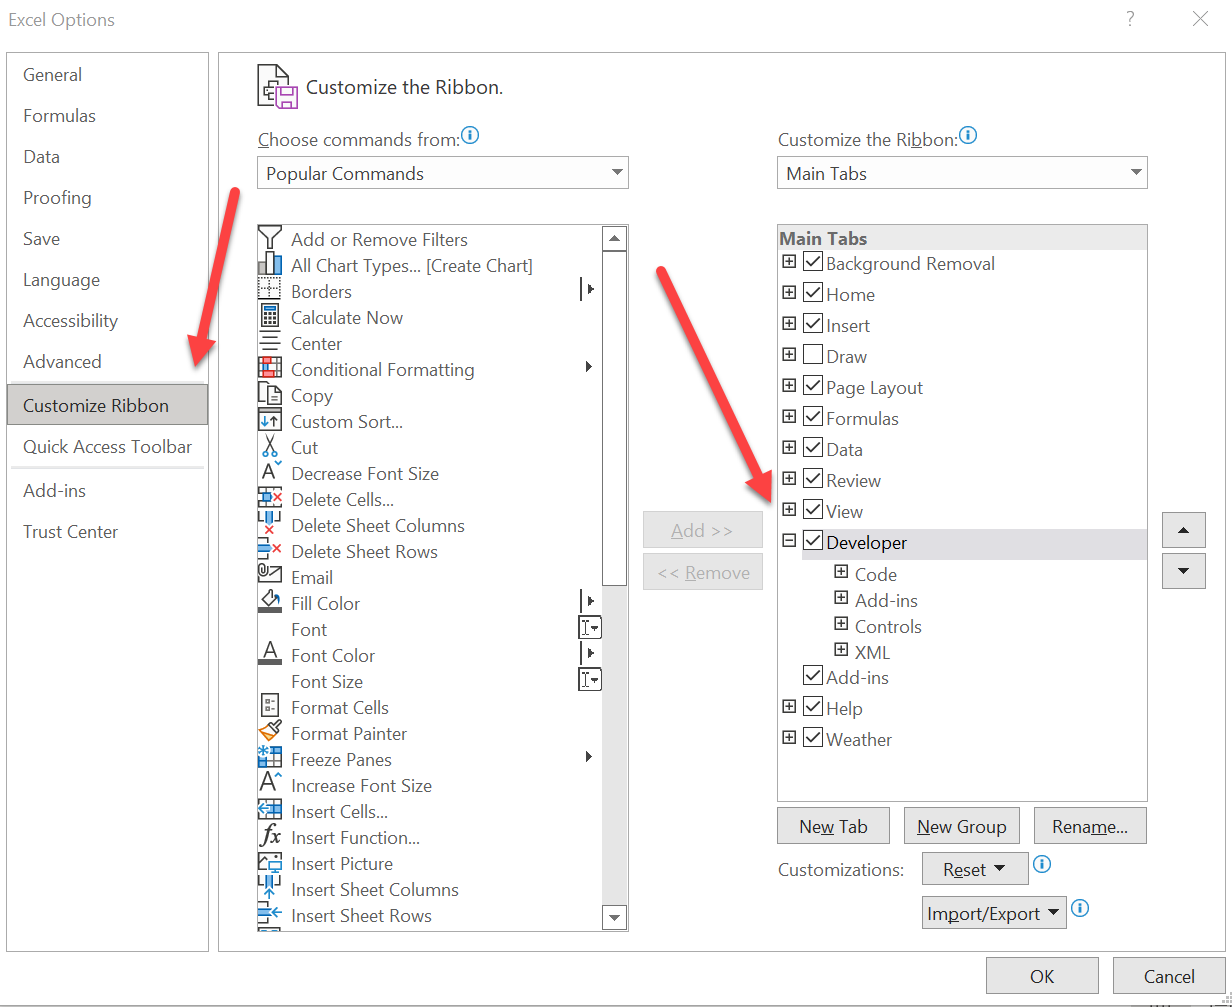This screenshot has width=1232, height=1007.
Task: Expand the Home tab tree item
Action: coord(789,292)
